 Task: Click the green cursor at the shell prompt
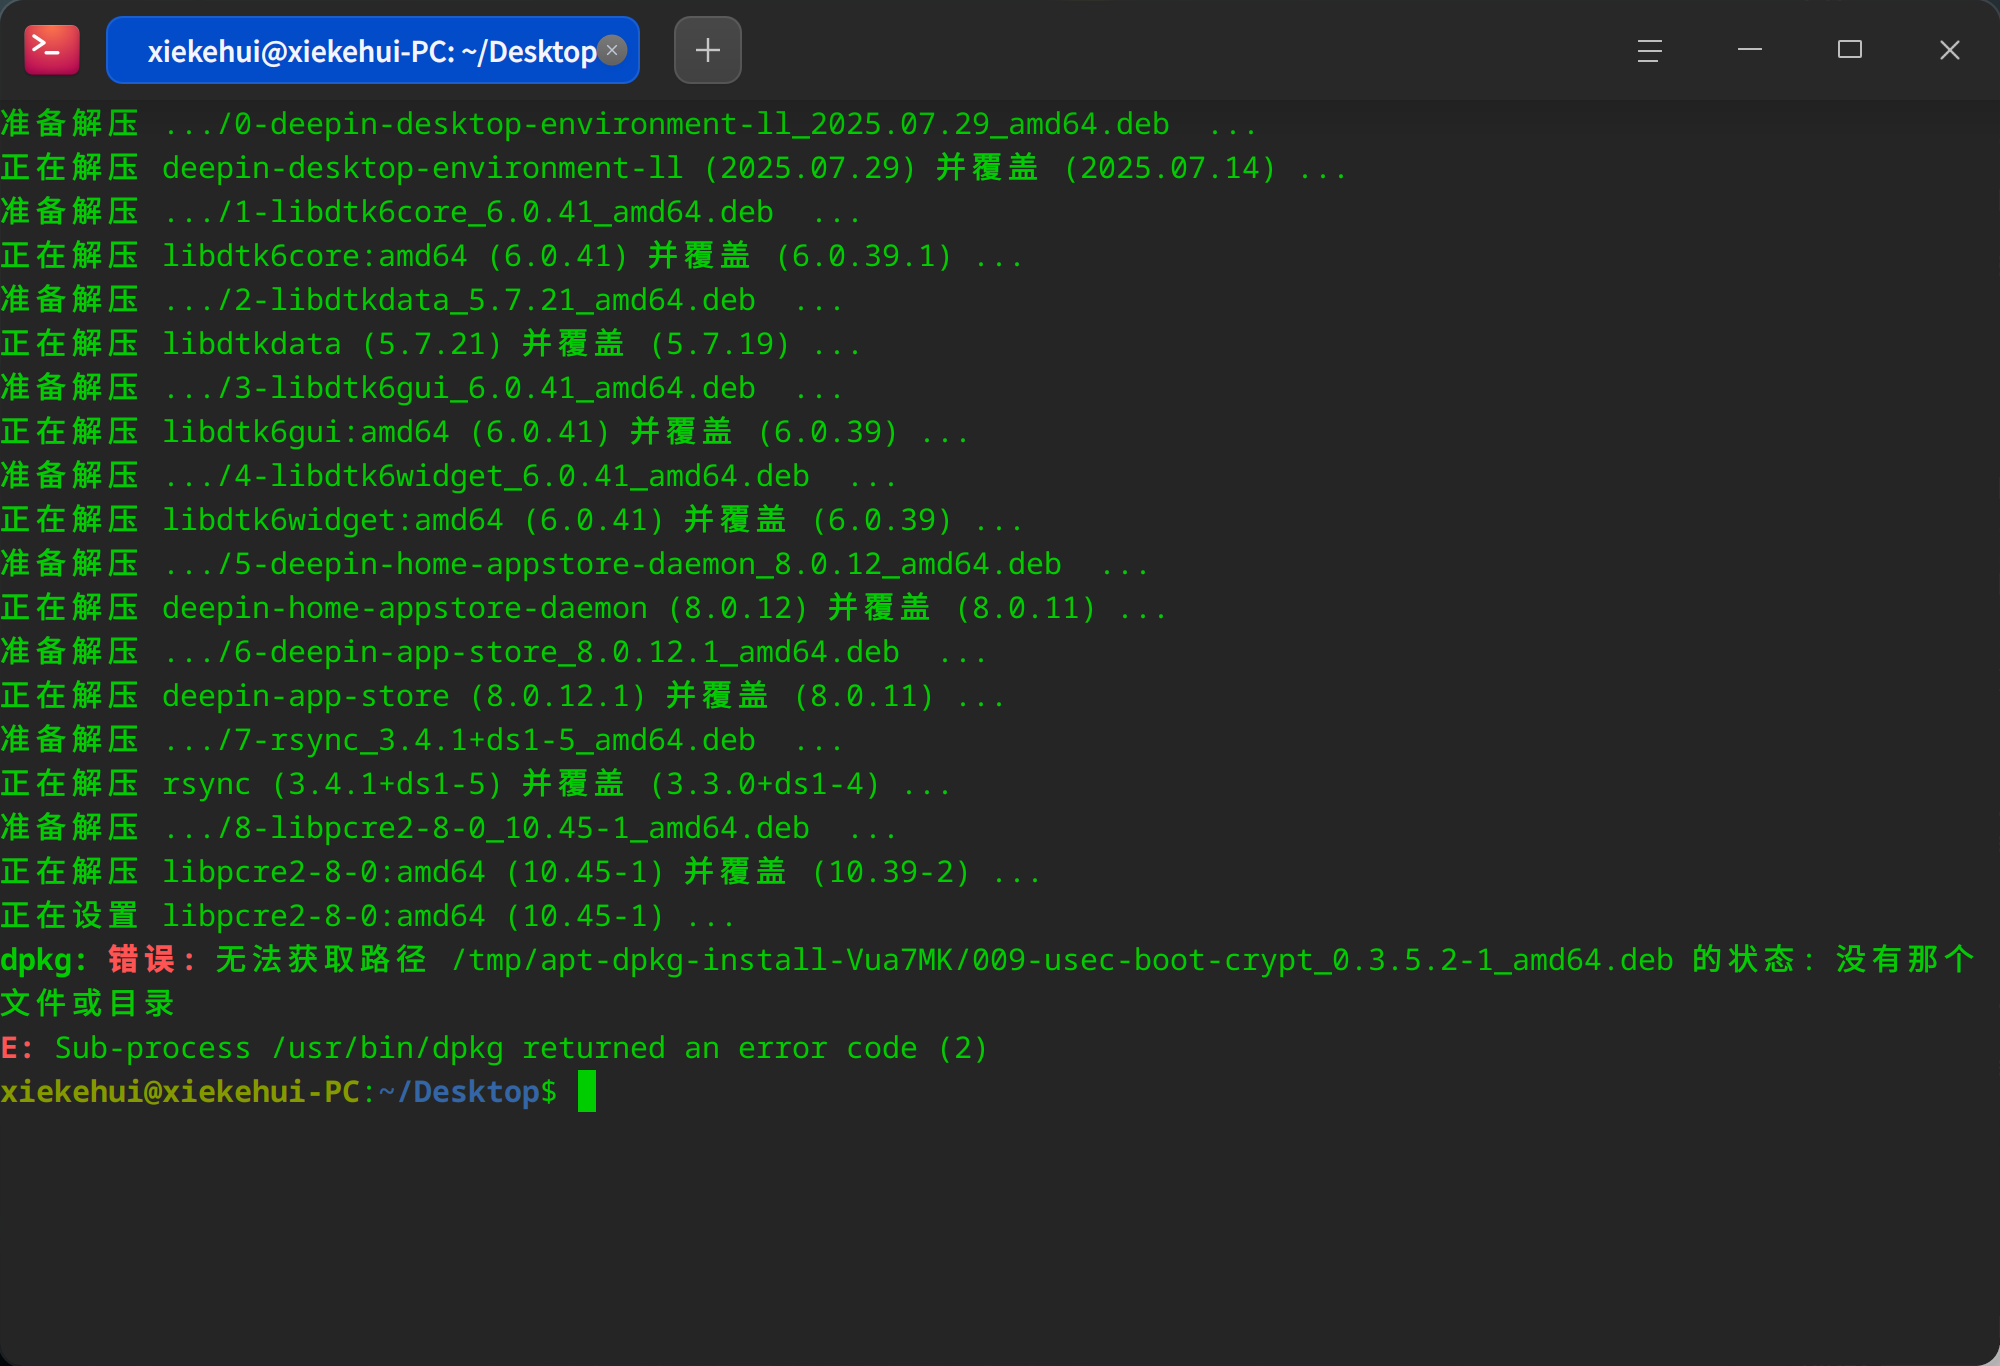pyautogui.click(x=587, y=1091)
